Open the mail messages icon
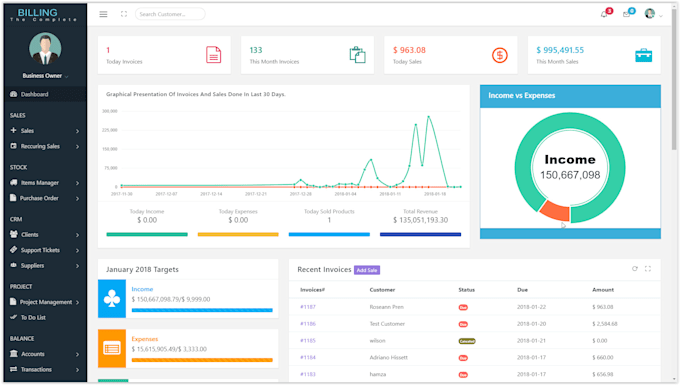The height and width of the screenshot is (385, 680). pos(626,14)
